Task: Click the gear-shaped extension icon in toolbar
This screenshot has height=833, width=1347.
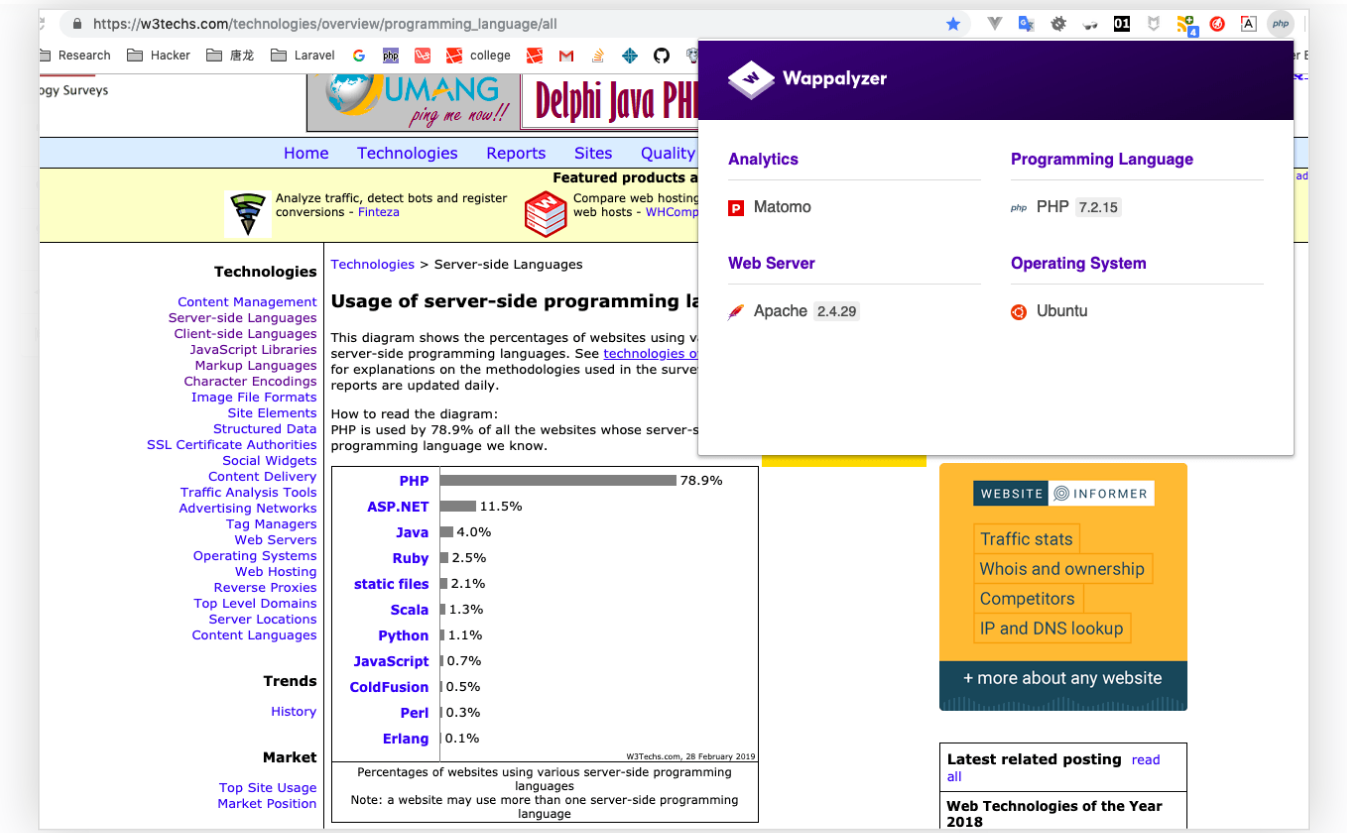Action: [1058, 24]
